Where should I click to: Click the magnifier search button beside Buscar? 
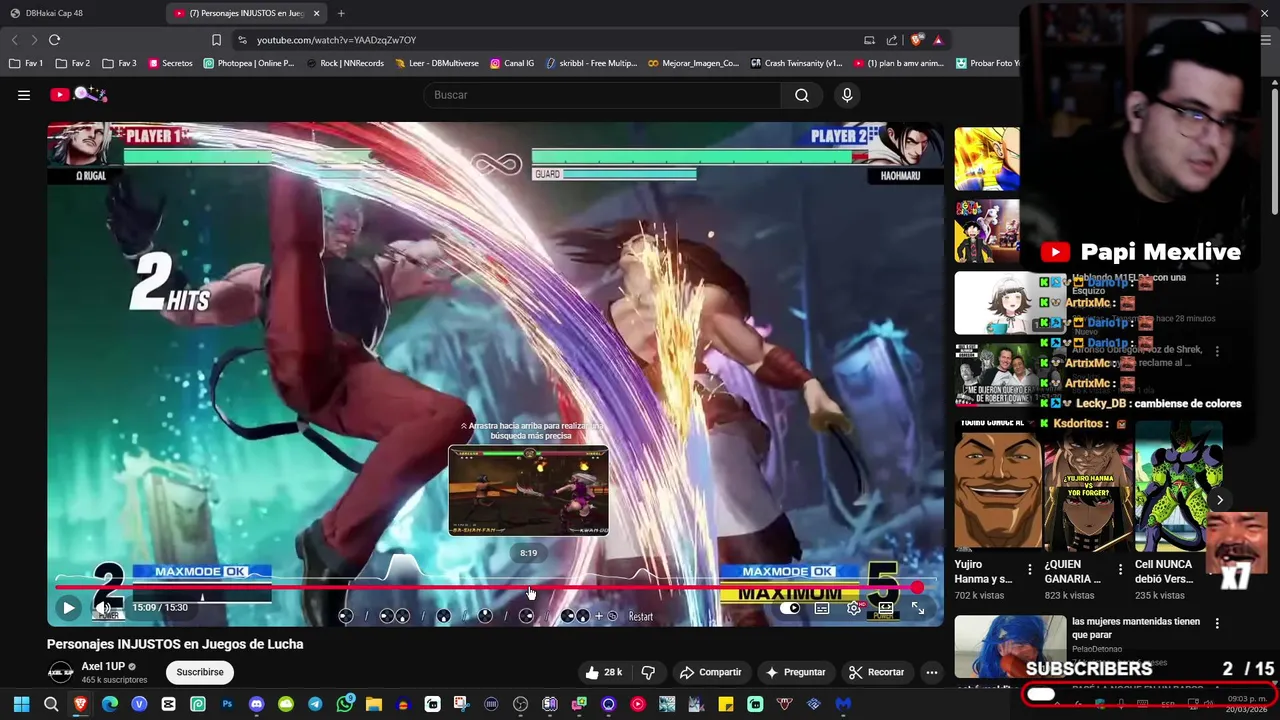pos(802,95)
